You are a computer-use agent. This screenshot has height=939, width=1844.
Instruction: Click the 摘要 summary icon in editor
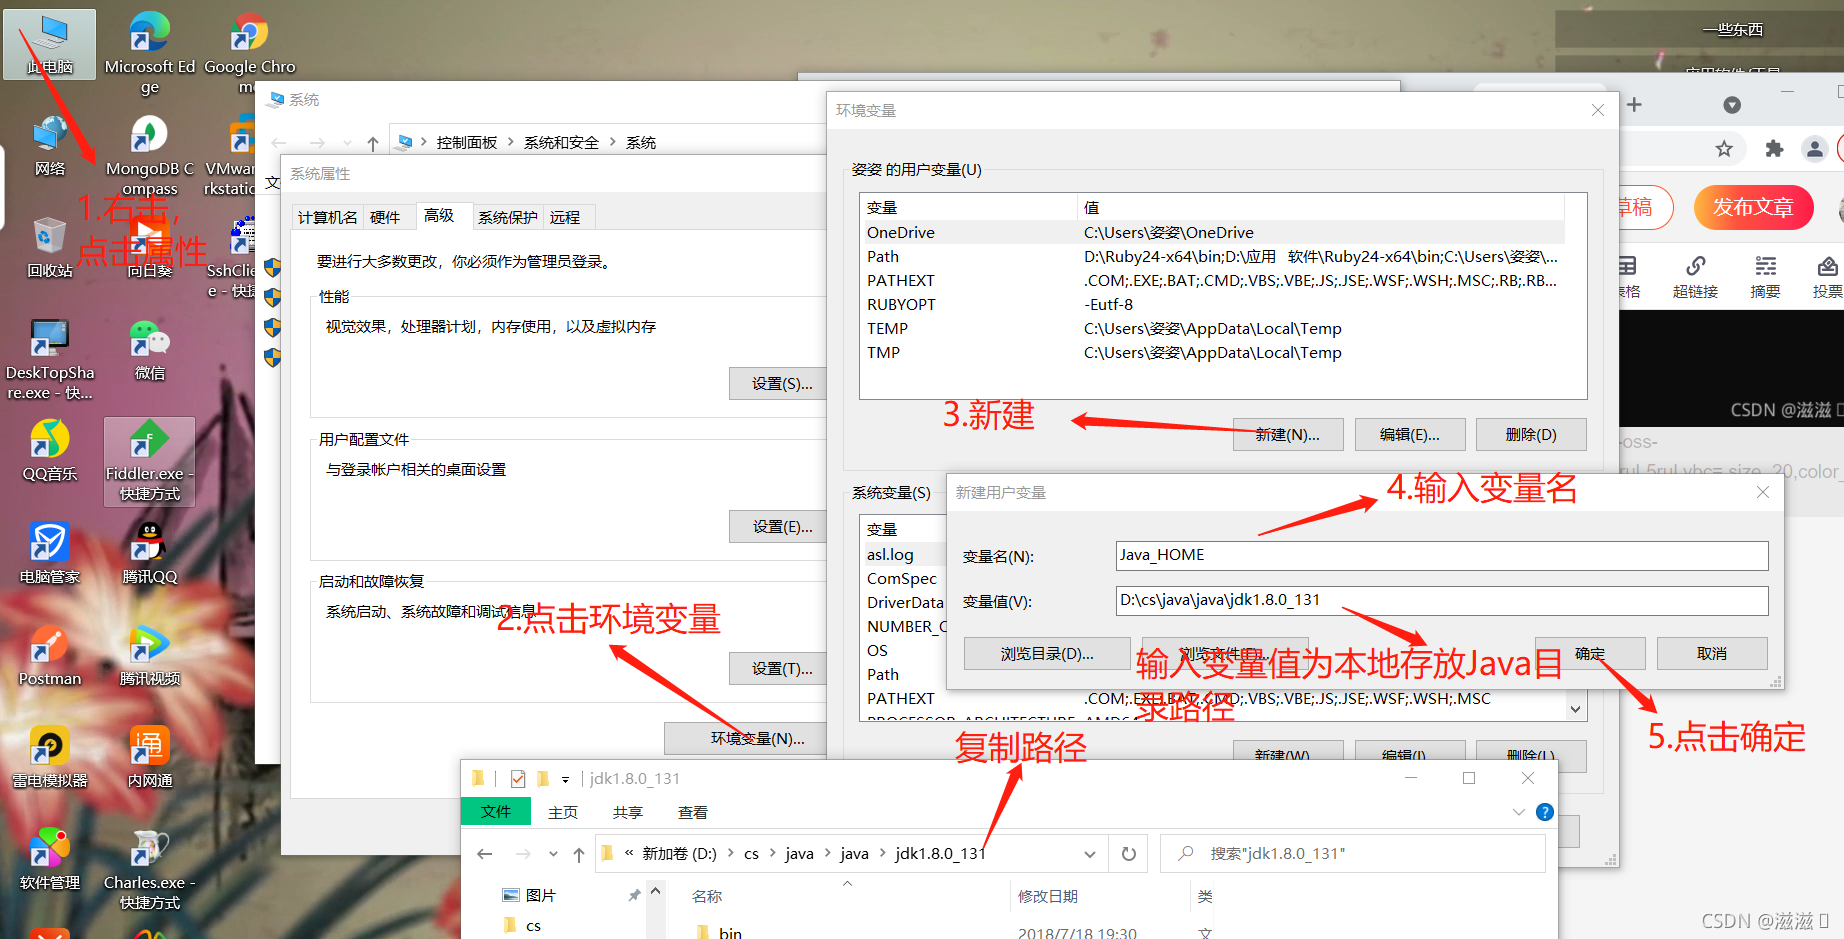click(1765, 277)
